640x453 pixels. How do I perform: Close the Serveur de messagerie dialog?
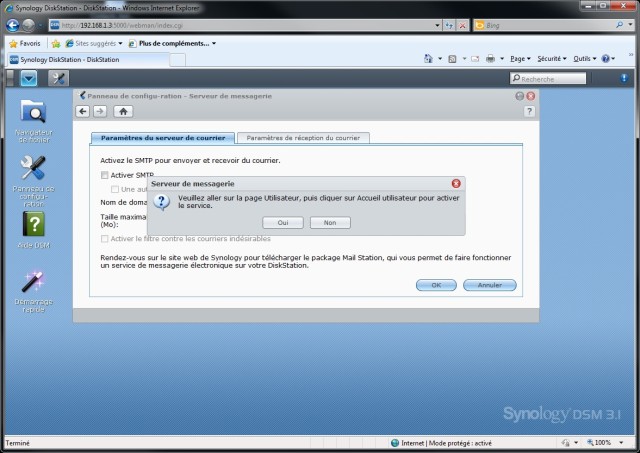[456, 184]
